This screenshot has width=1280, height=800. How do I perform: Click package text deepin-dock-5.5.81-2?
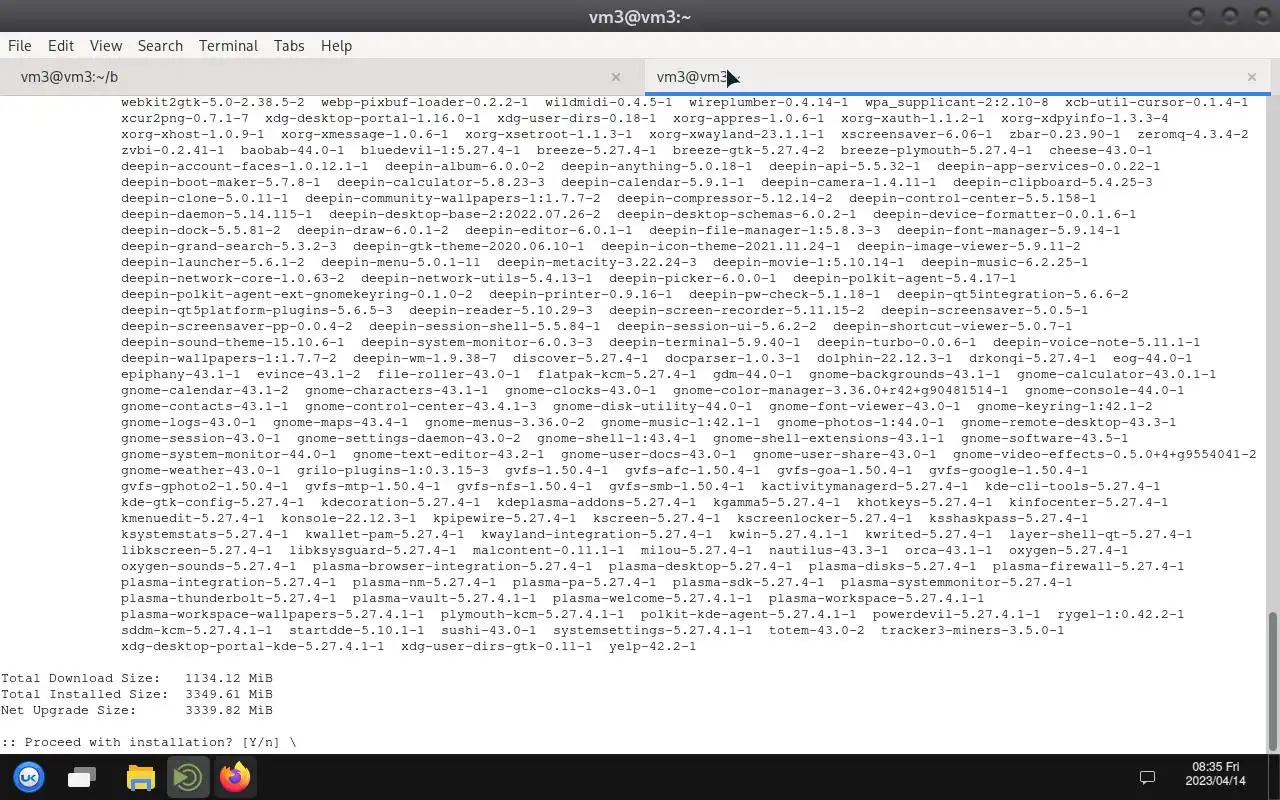(201, 230)
